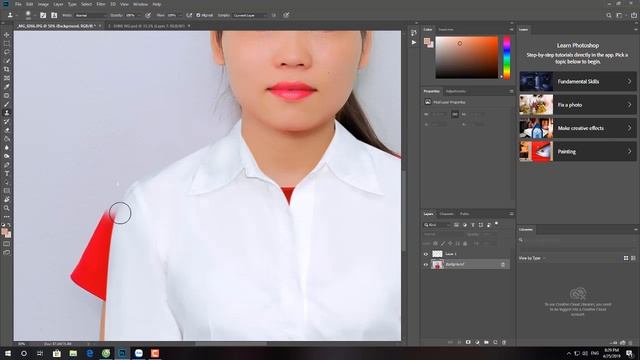Toggle the Aligned checkbox
The height and width of the screenshot is (360, 640).
click(198, 15)
